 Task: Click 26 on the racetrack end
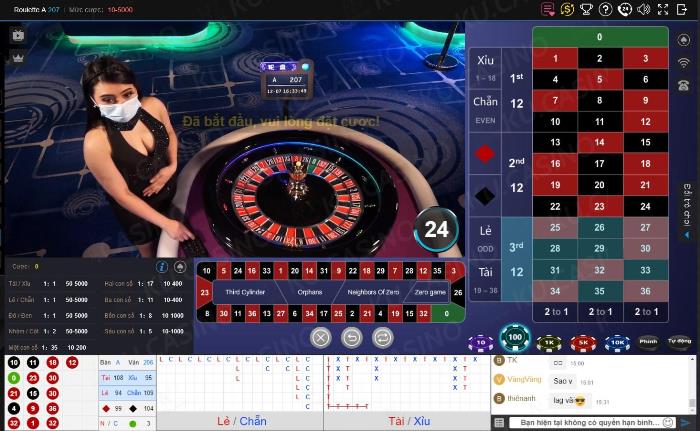pyautogui.click(x=458, y=293)
